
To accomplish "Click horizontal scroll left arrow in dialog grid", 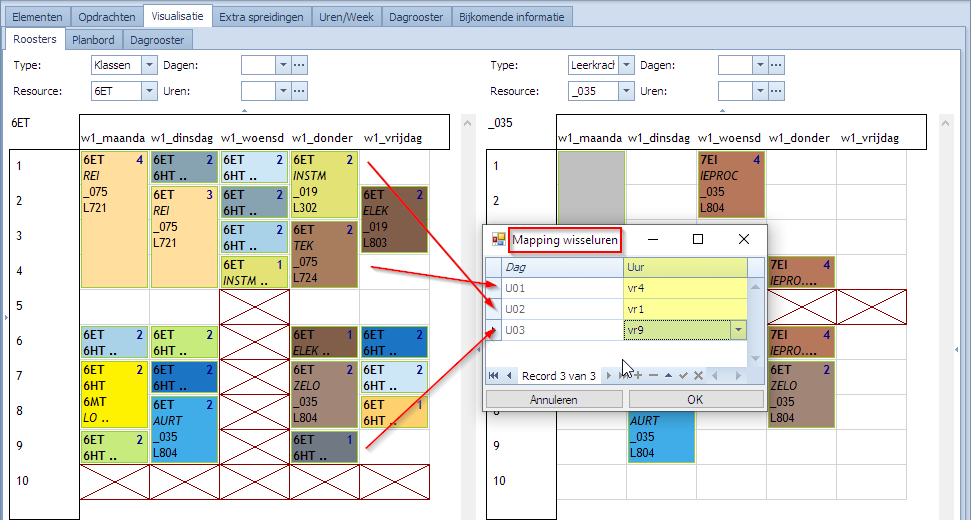I will coord(715,375).
